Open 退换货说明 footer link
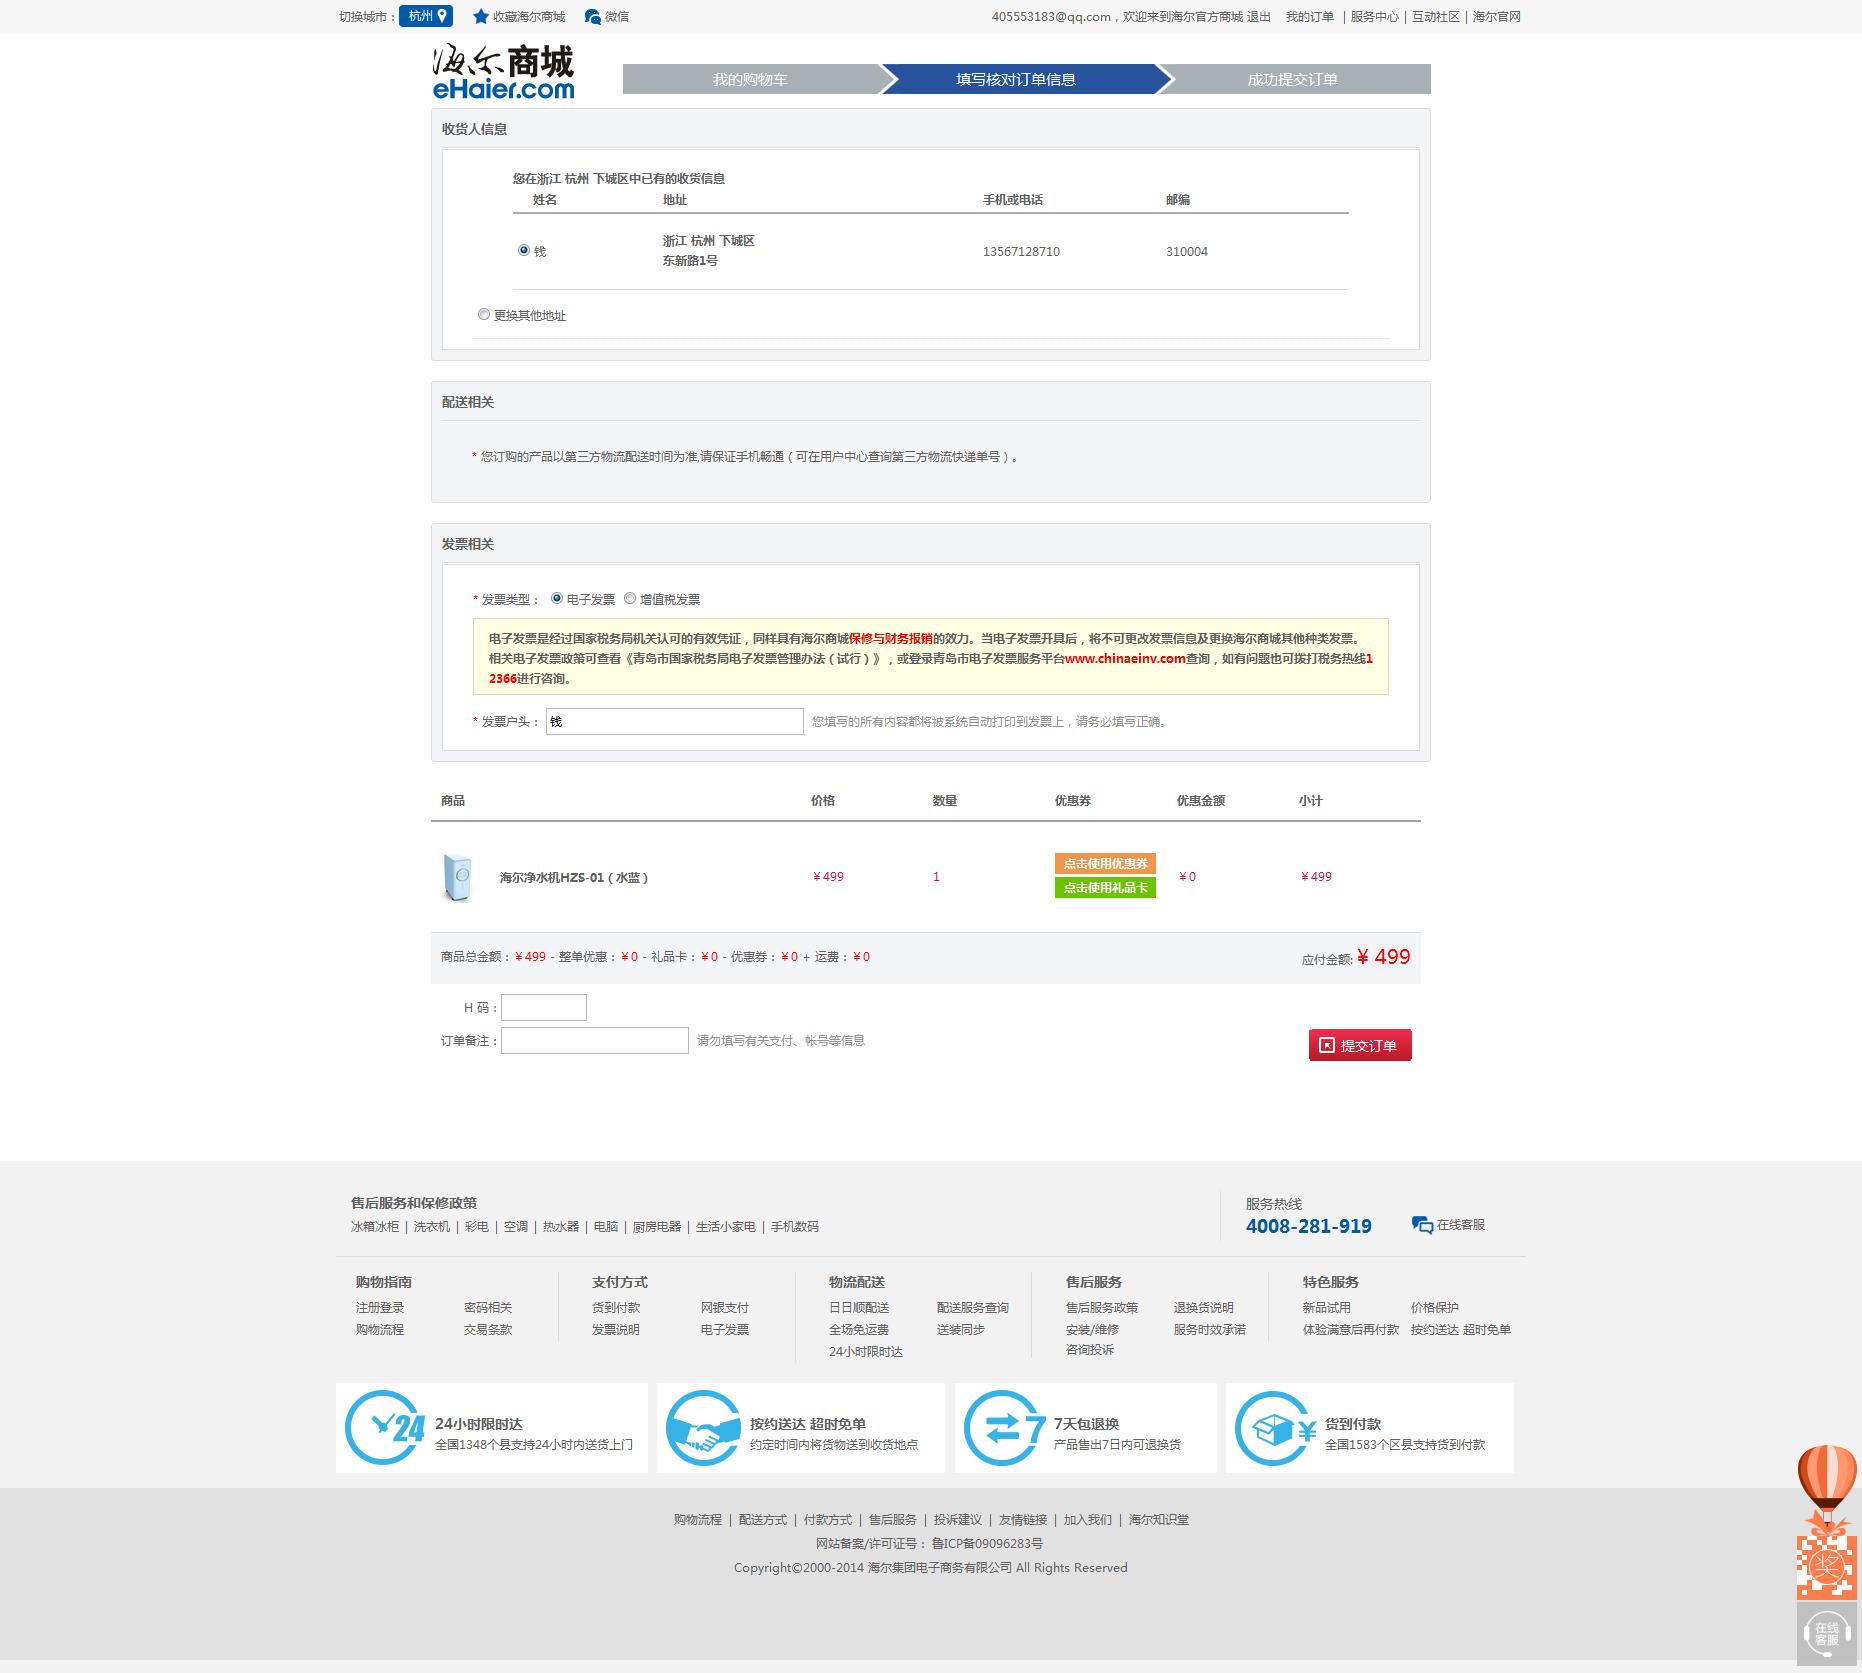The width and height of the screenshot is (1862, 1673). pos(1204,1307)
